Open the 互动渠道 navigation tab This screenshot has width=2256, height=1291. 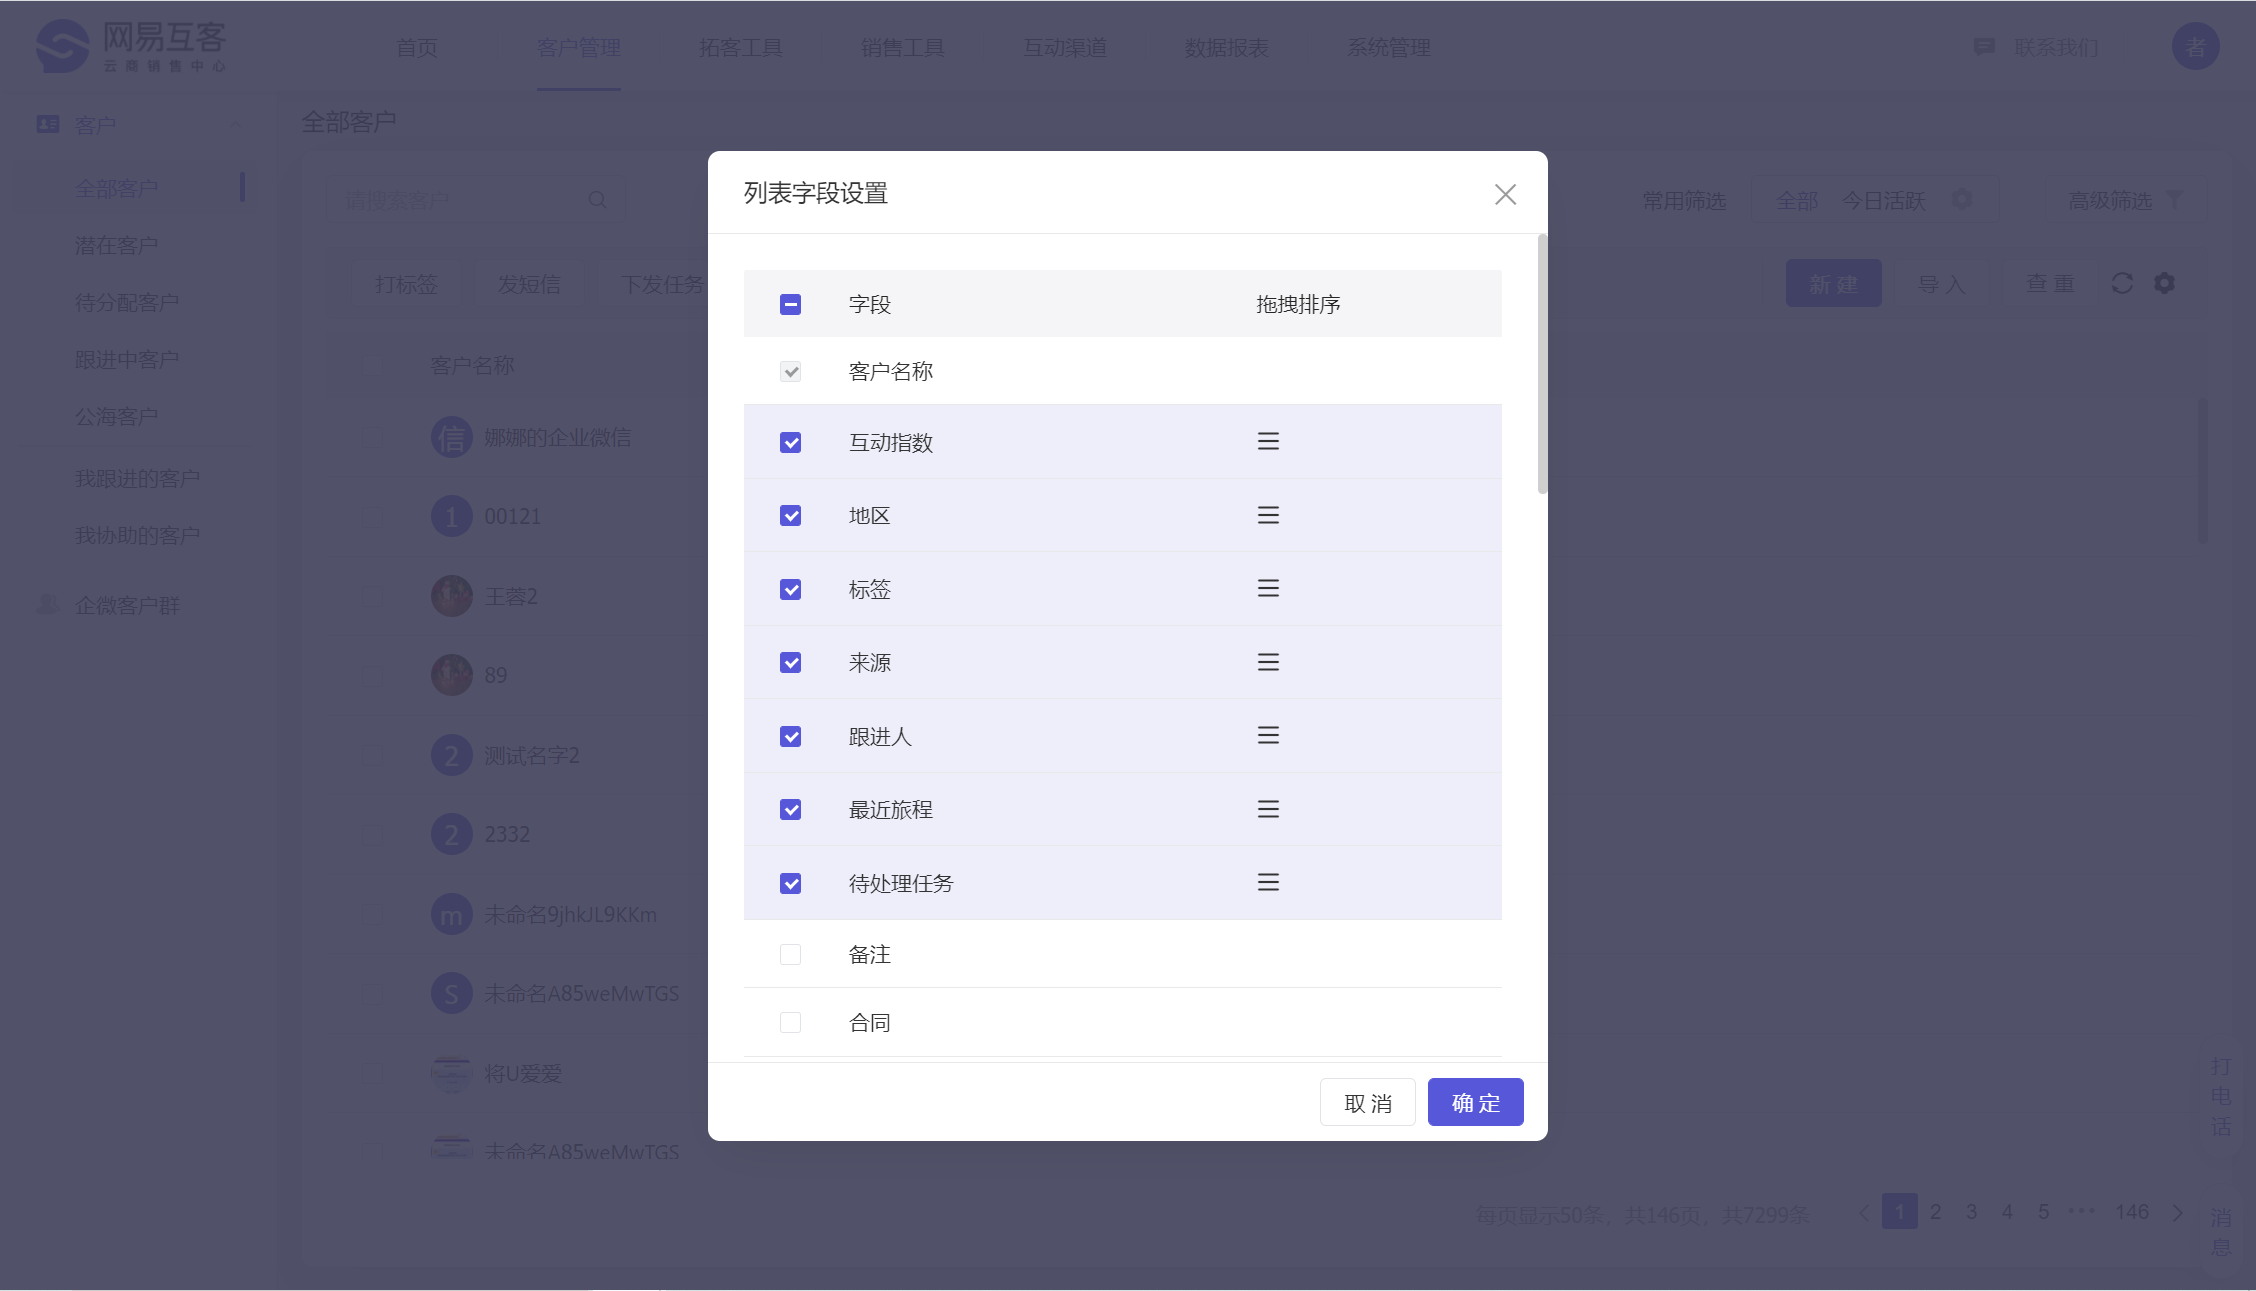(1064, 47)
